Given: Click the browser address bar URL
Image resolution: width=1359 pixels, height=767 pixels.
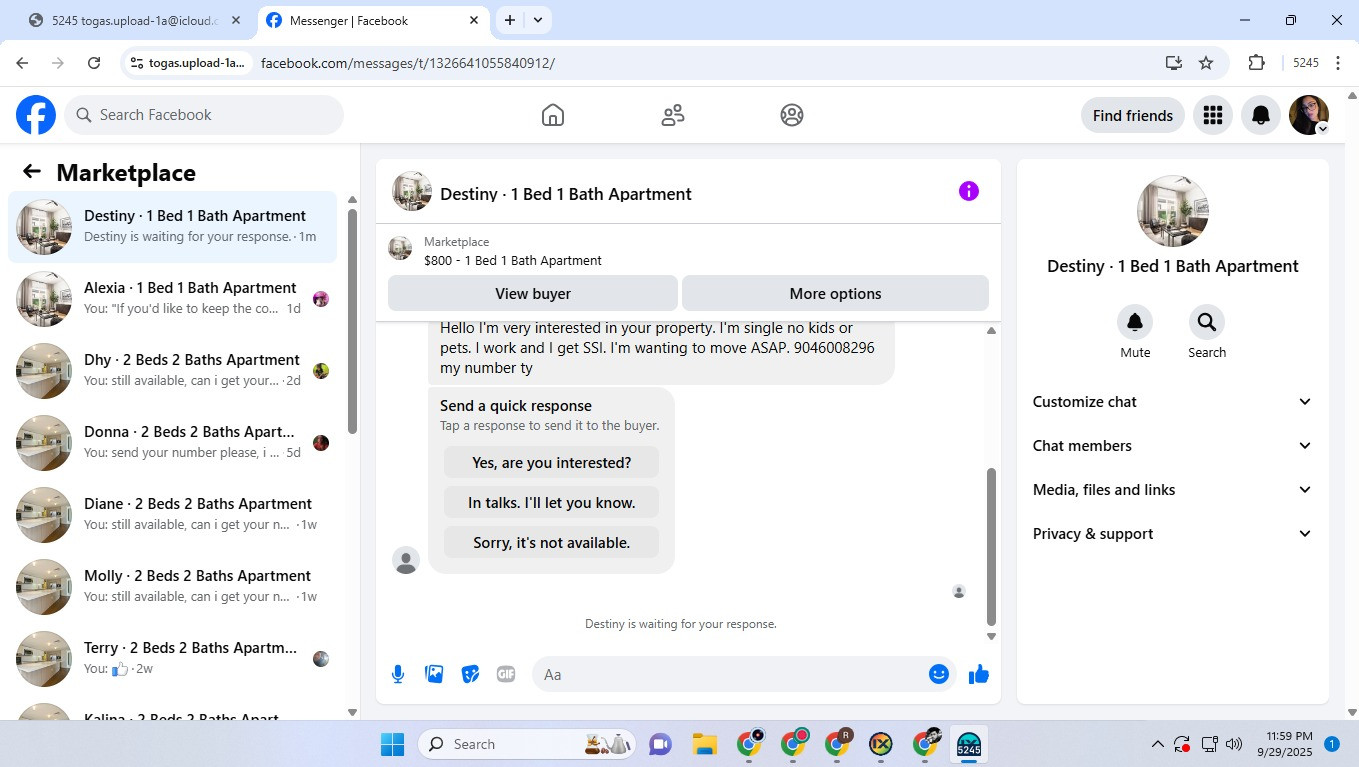Looking at the screenshot, I should pyautogui.click(x=408, y=63).
